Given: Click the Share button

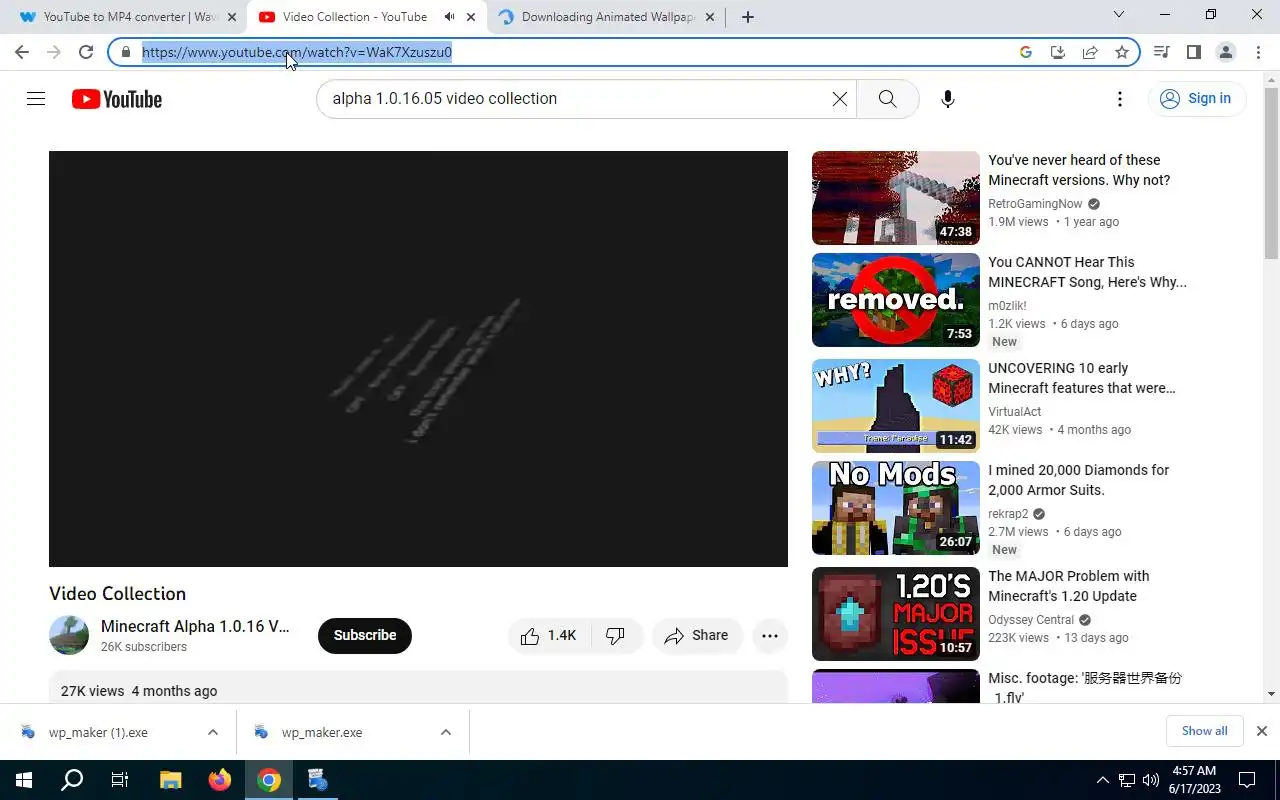Looking at the screenshot, I should [697, 635].
